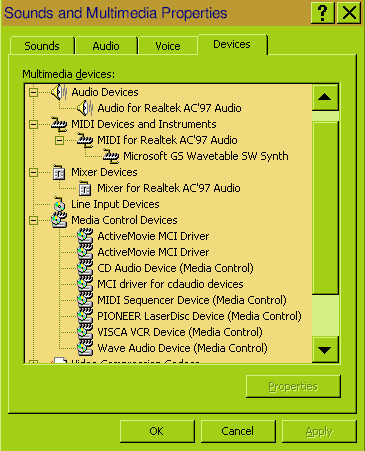The image size is (365, 451).
Task: Click the Microsoft GS Wavetable SW Synth icon
Action: pos(111,156)
